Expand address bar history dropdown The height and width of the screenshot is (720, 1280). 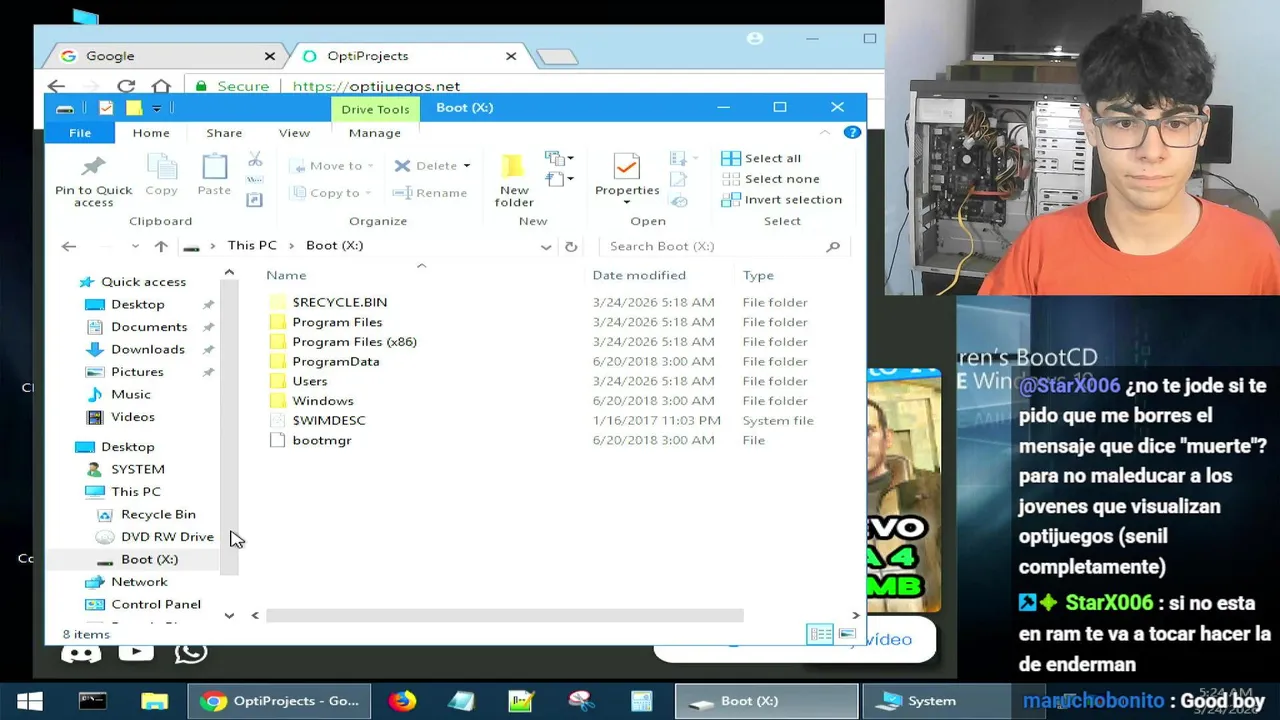(546, 246)
